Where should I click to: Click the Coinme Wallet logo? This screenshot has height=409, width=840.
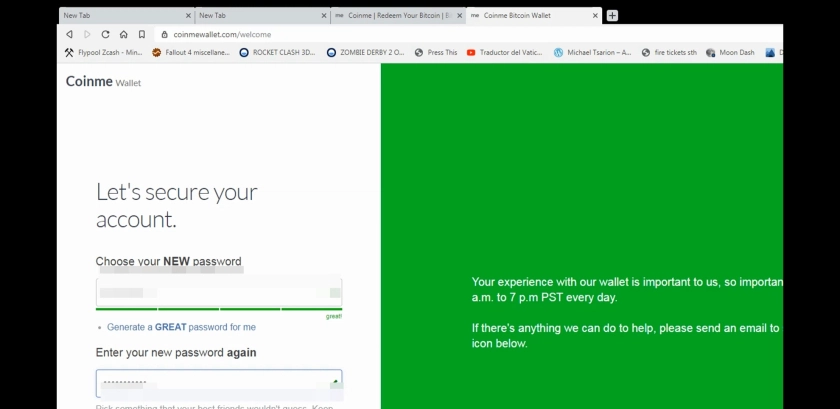click(x=103, y=81)
